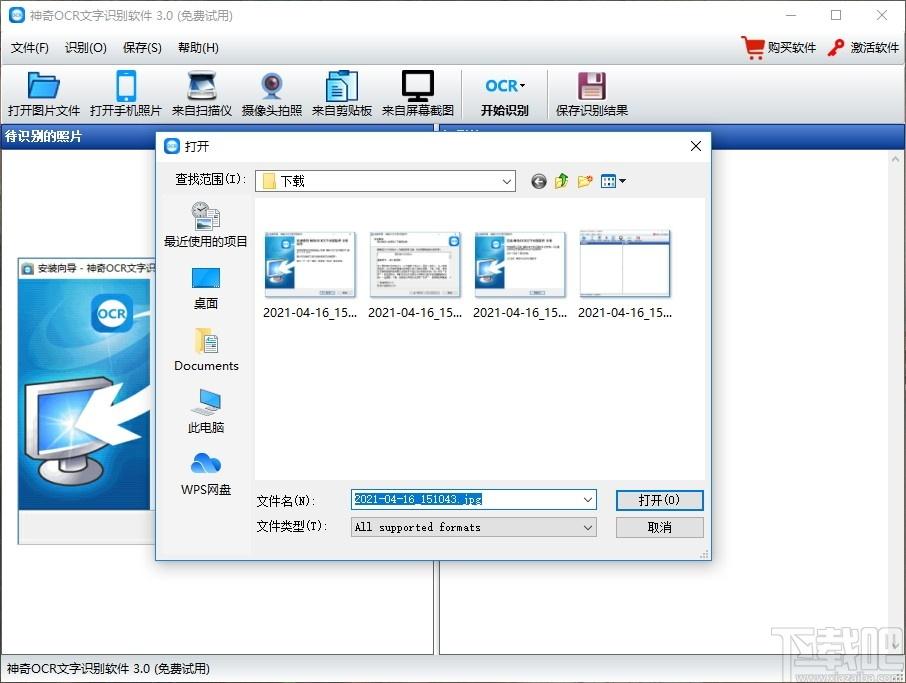Start a screen capture from toolbar
The image size is (906, 683).
point(417,94)
